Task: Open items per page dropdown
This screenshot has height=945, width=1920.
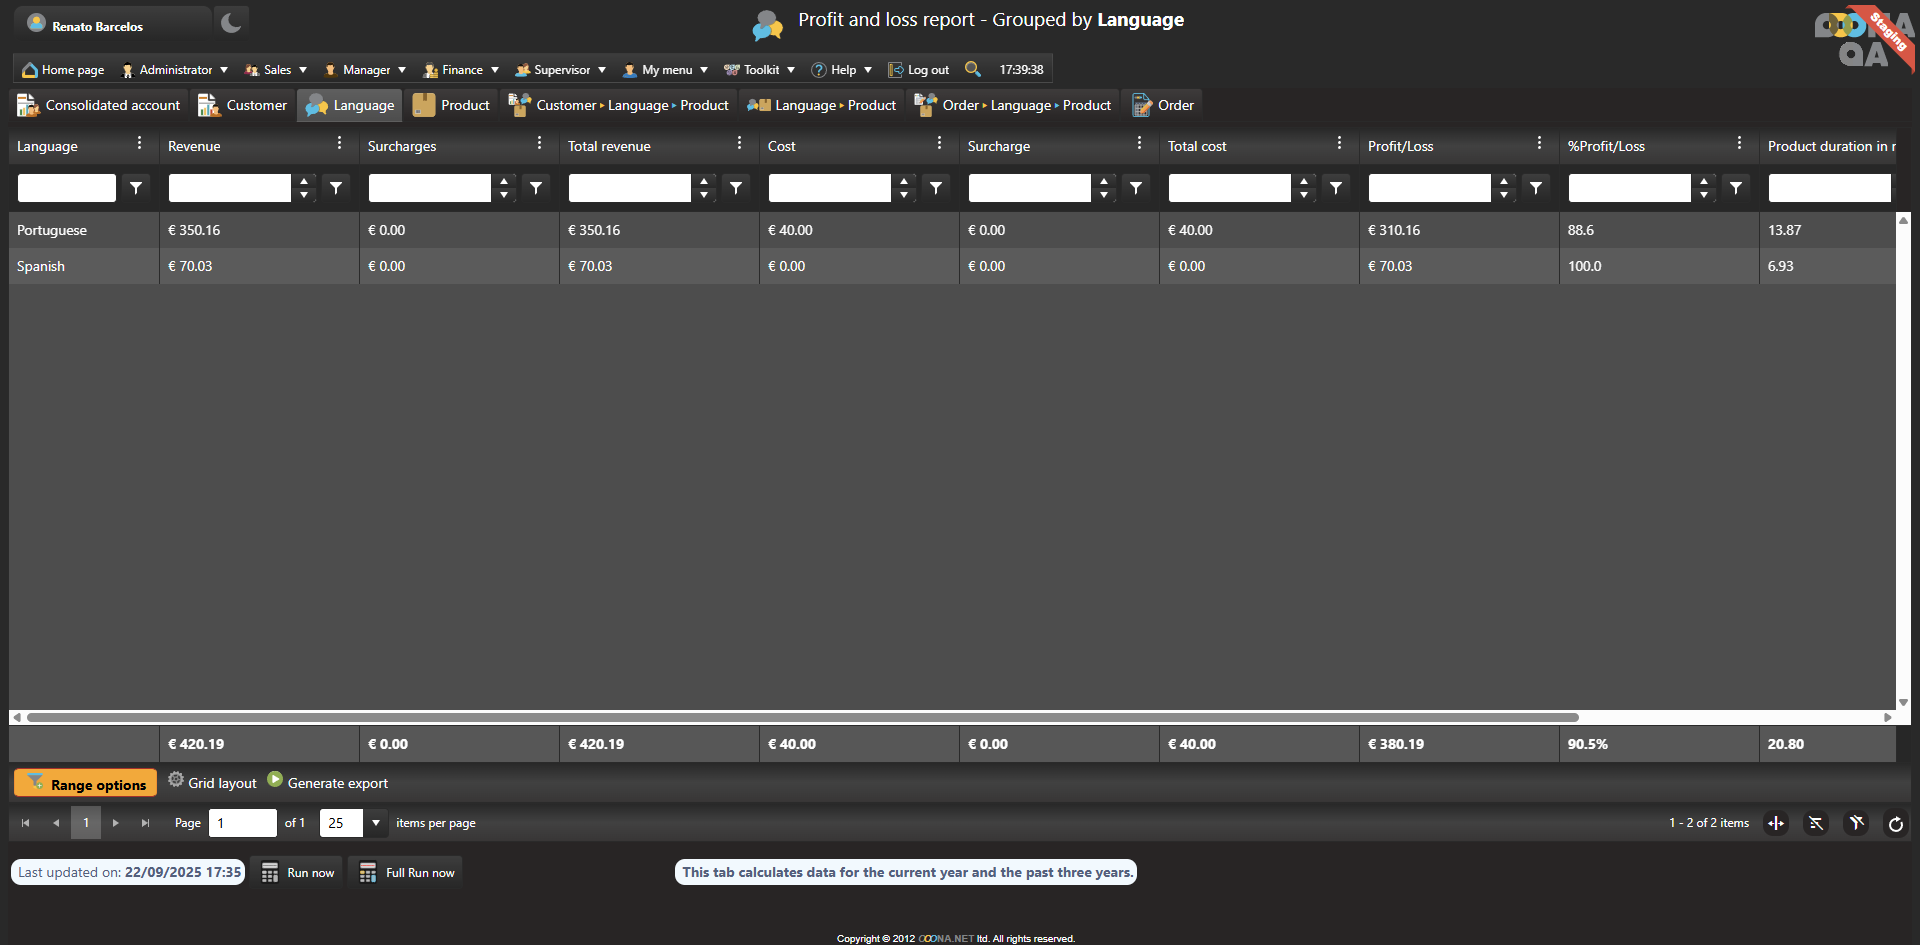Action: [376, 823]
